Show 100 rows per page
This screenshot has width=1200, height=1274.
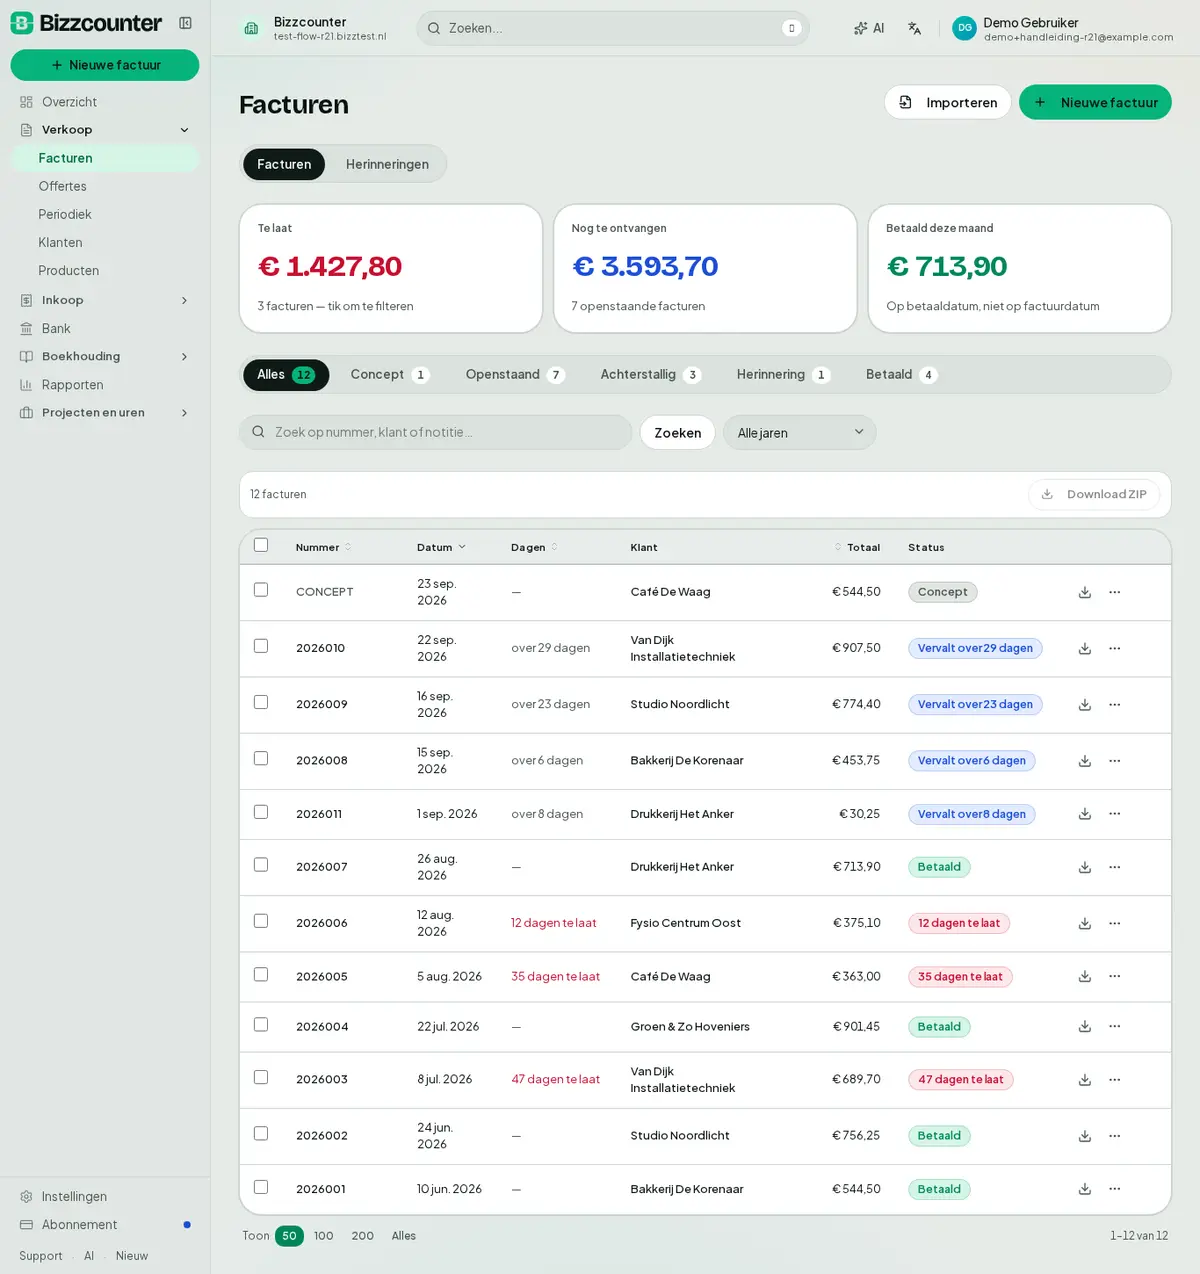click(x=323, y=1236)
